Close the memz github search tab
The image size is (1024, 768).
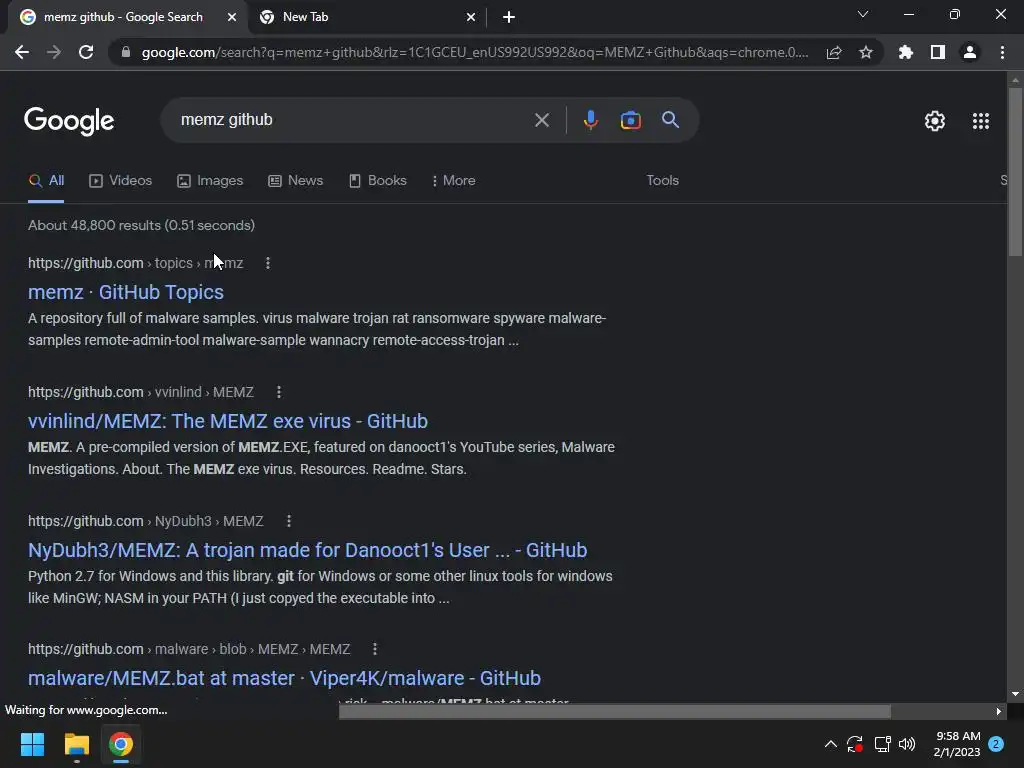click(x=232, y=17)
